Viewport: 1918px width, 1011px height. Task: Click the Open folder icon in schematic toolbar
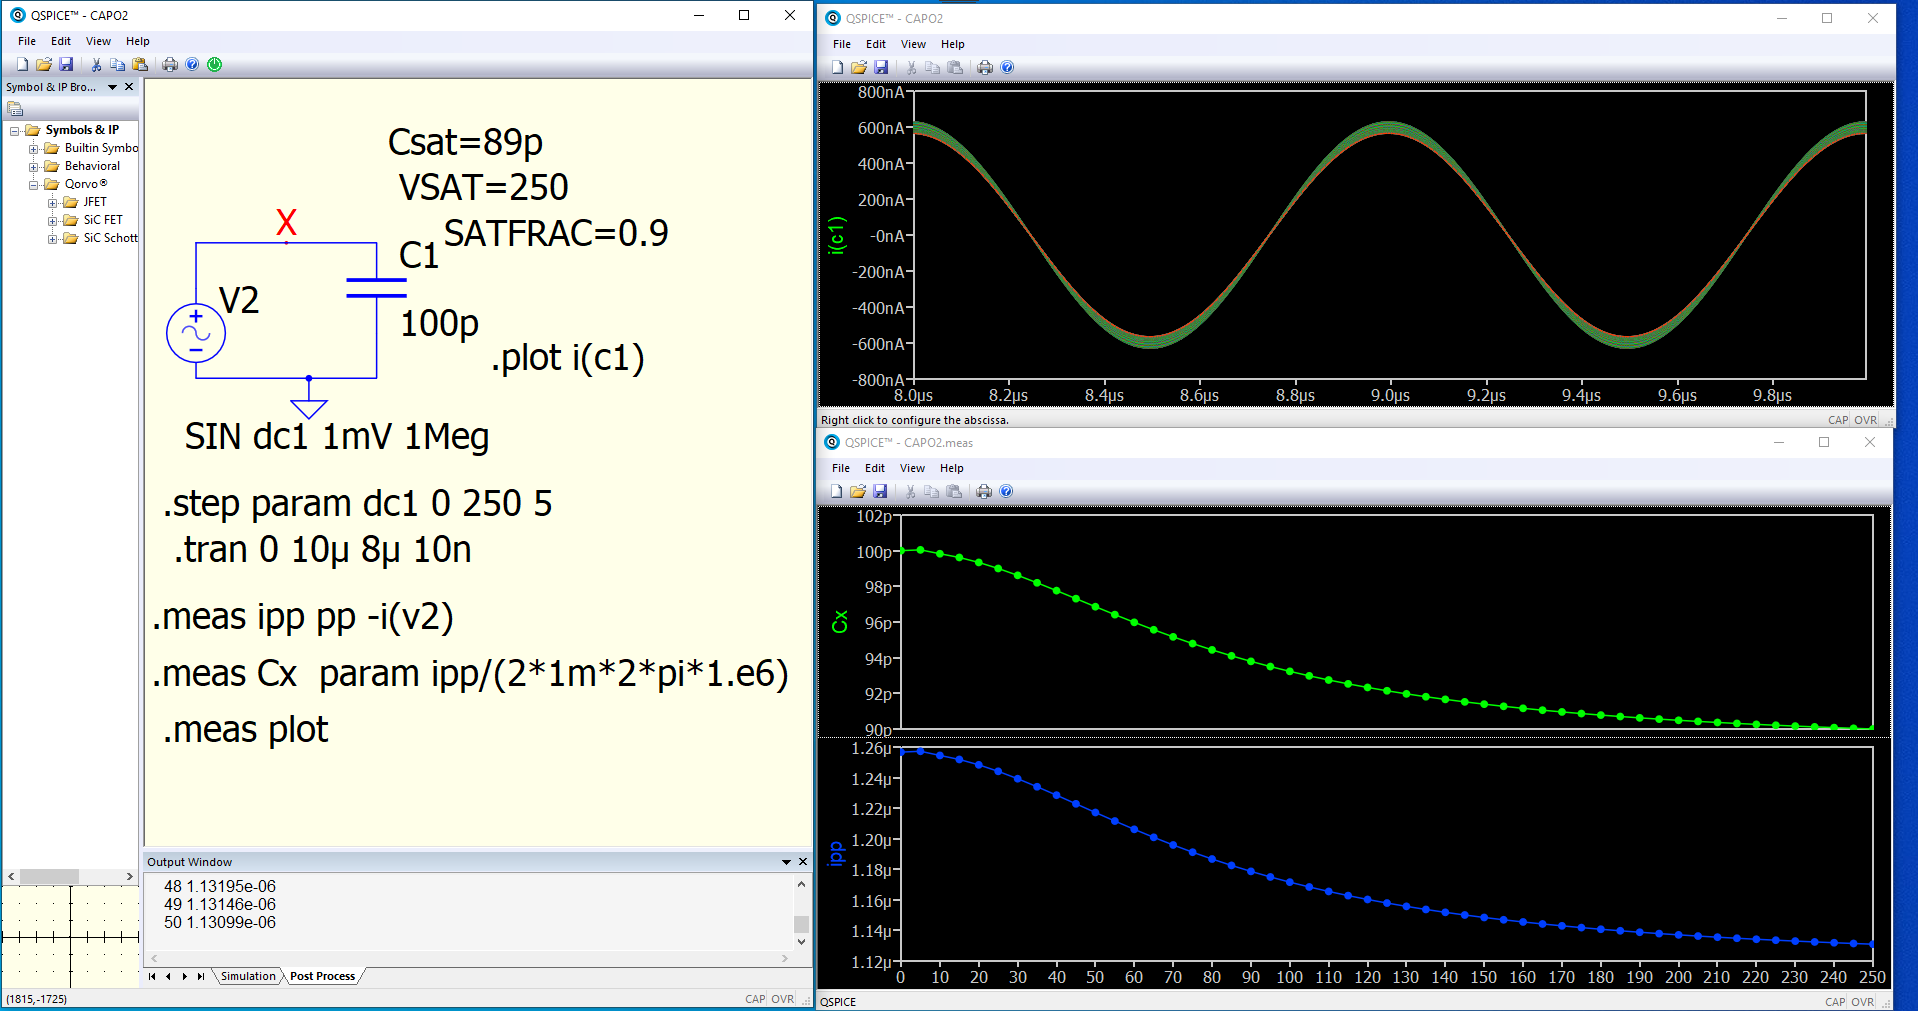pyautogui.click(x=44, y=64)
